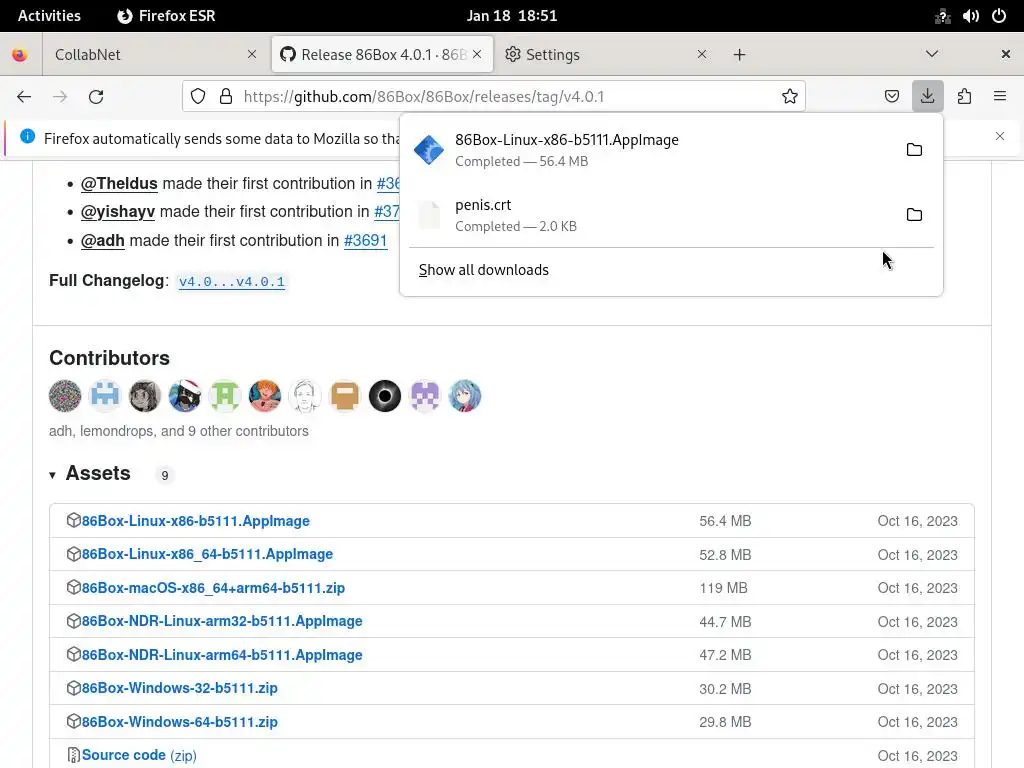The height and width of the screenshot is (768, 1024).
Task: Download 86Box-NDR-Linux-arm32-b5111.AppImage
Action: point(221,621)
